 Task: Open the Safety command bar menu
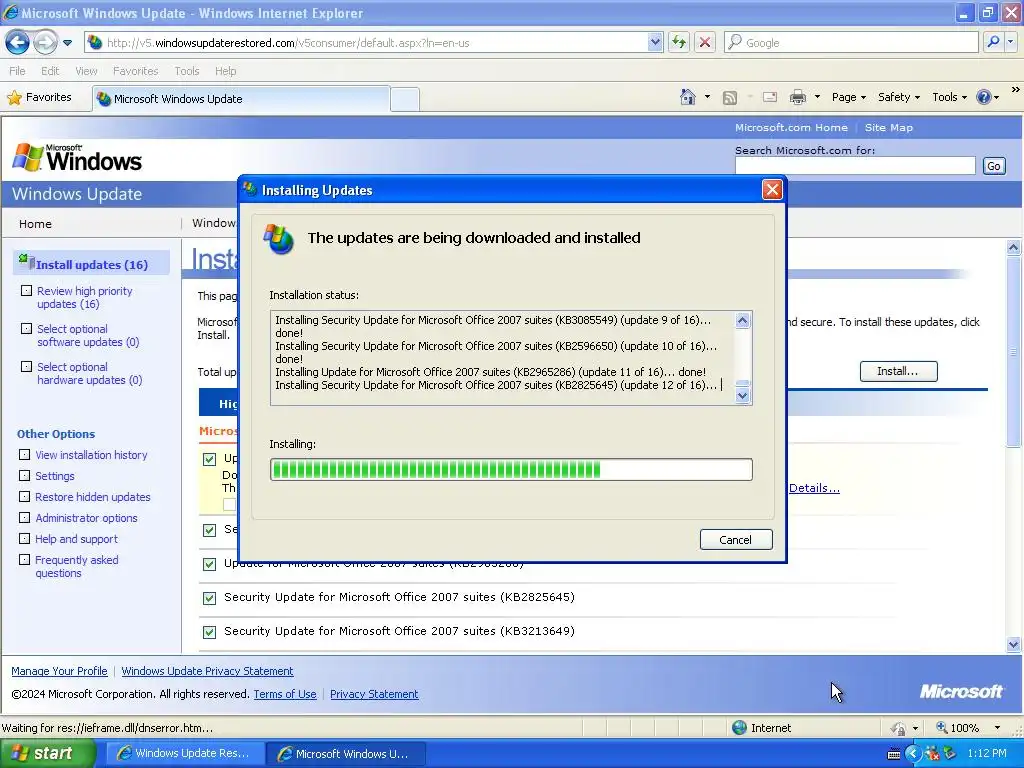(x=899, y=97)
